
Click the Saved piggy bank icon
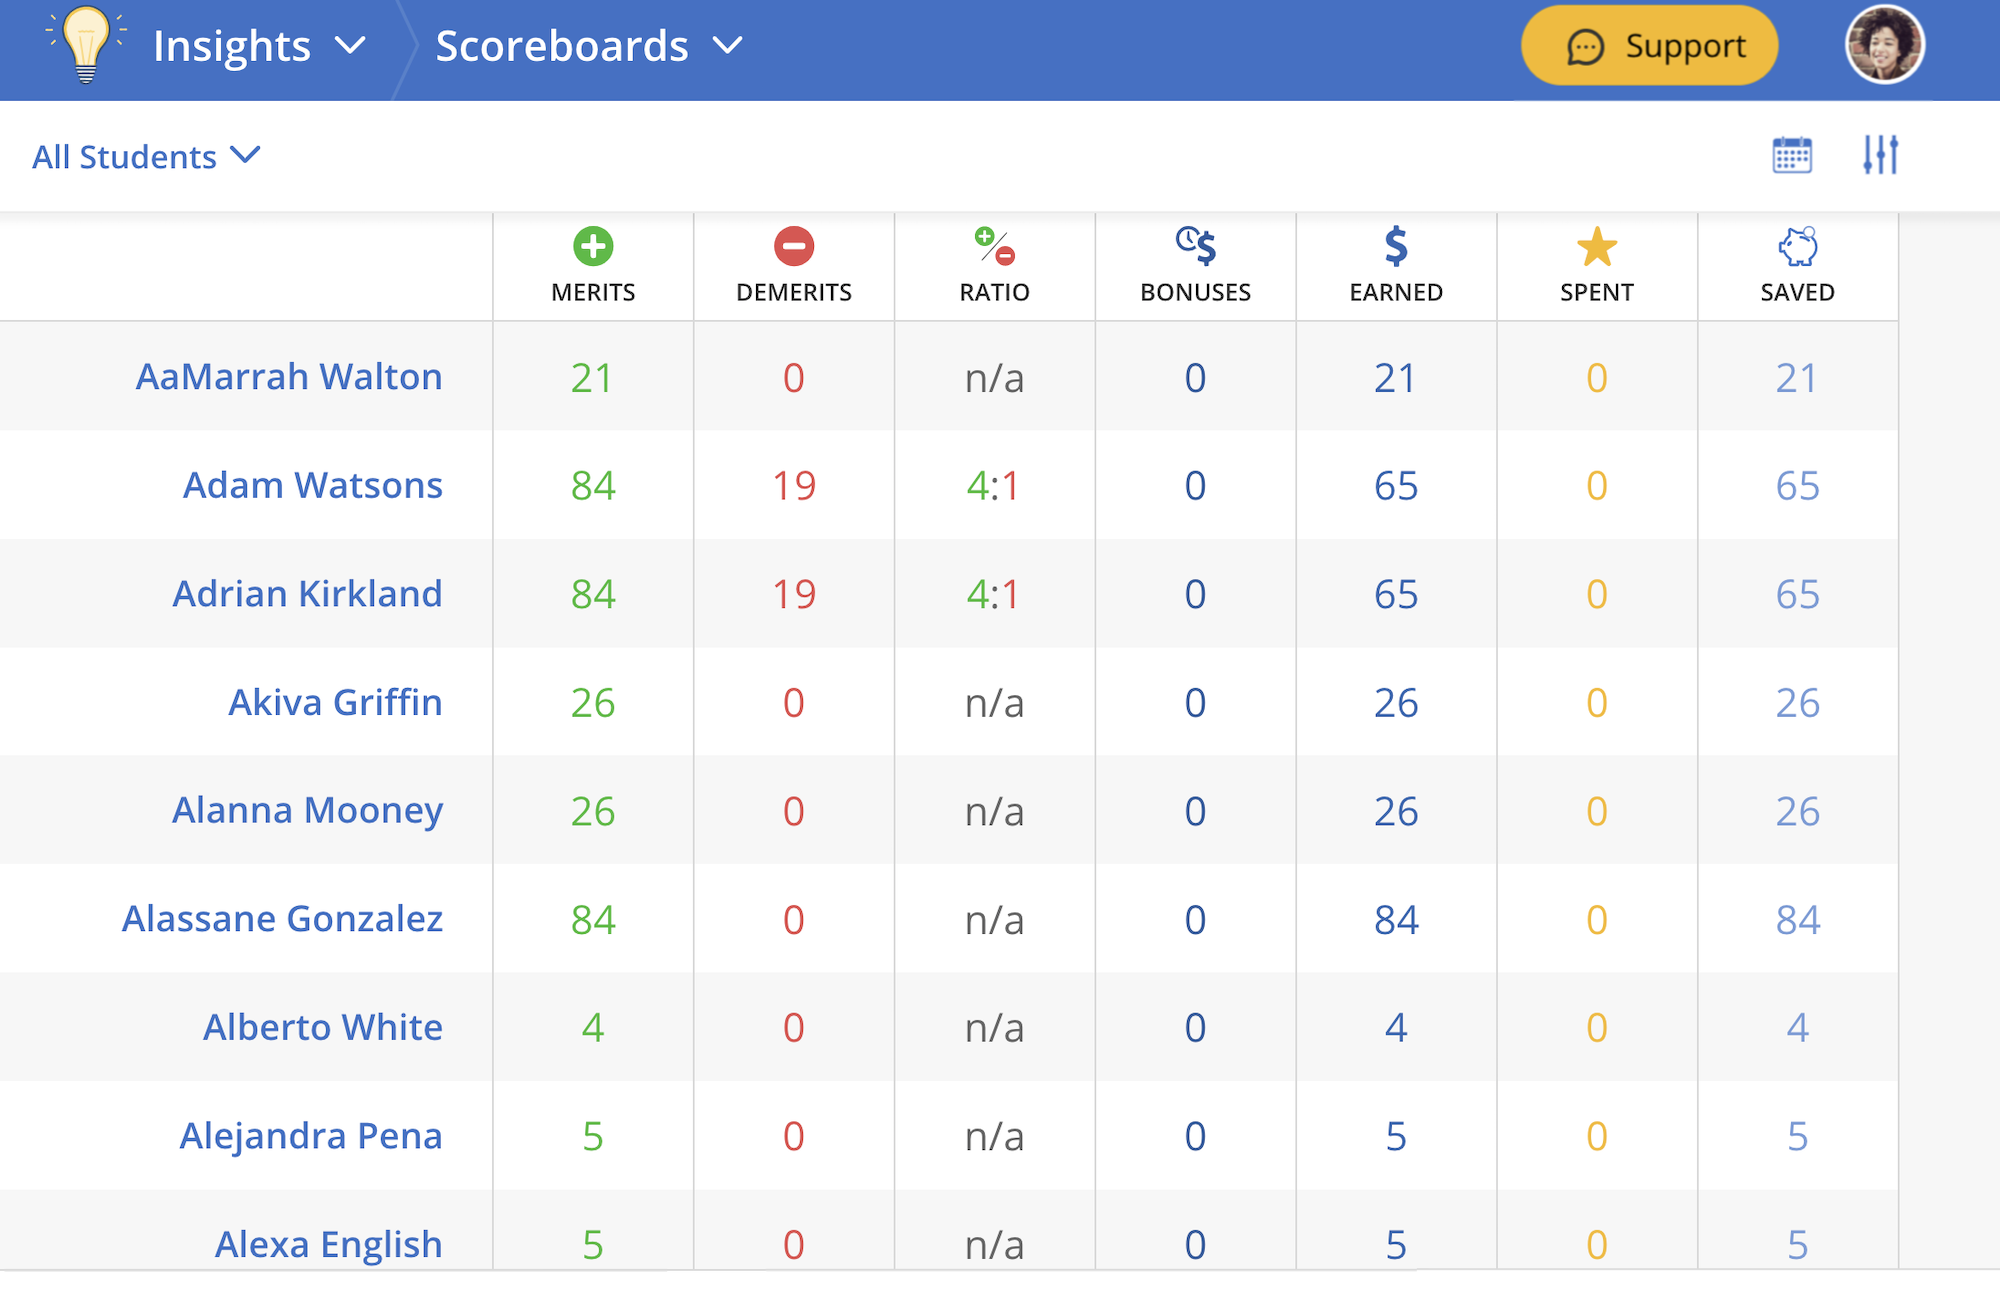[x=1797, y=246]
